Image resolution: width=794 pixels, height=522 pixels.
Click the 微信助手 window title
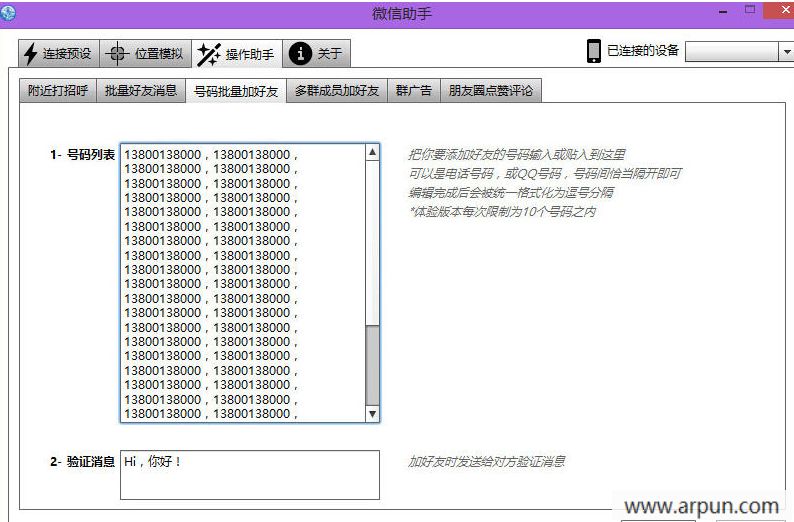[x=402, y=14]
